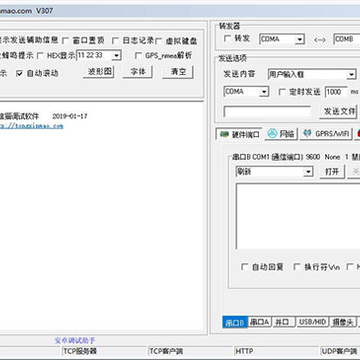
Task: Click the serial port send text area
Action: tap(298, 216)
